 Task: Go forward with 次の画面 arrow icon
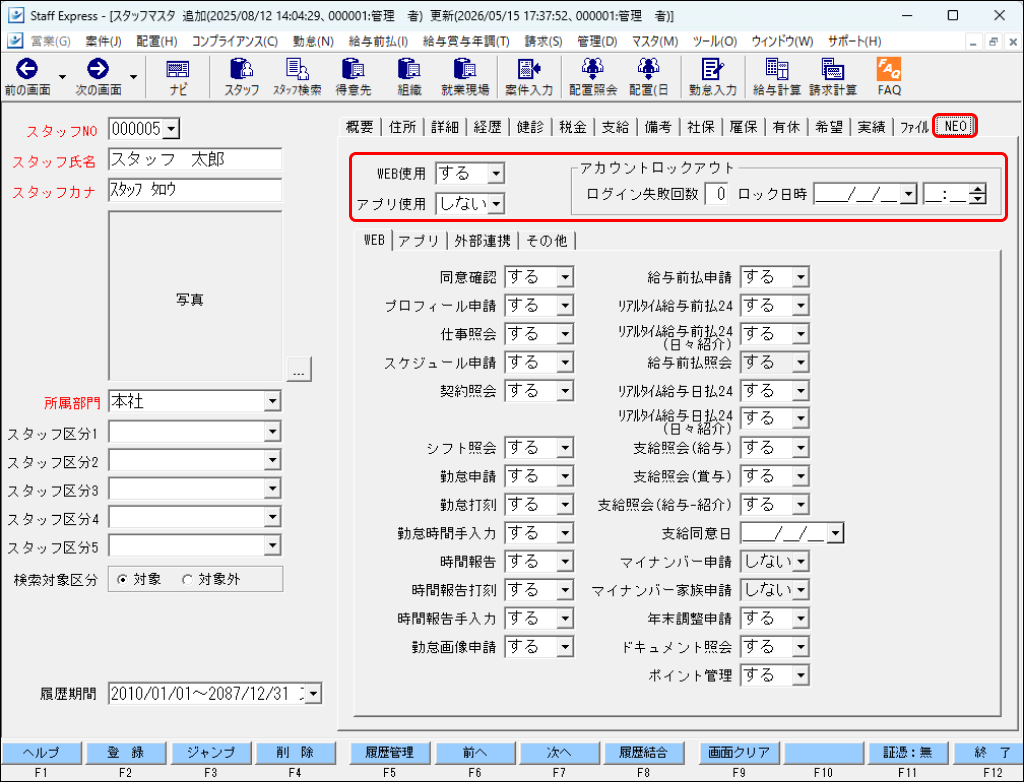click(x=98, y=69)
